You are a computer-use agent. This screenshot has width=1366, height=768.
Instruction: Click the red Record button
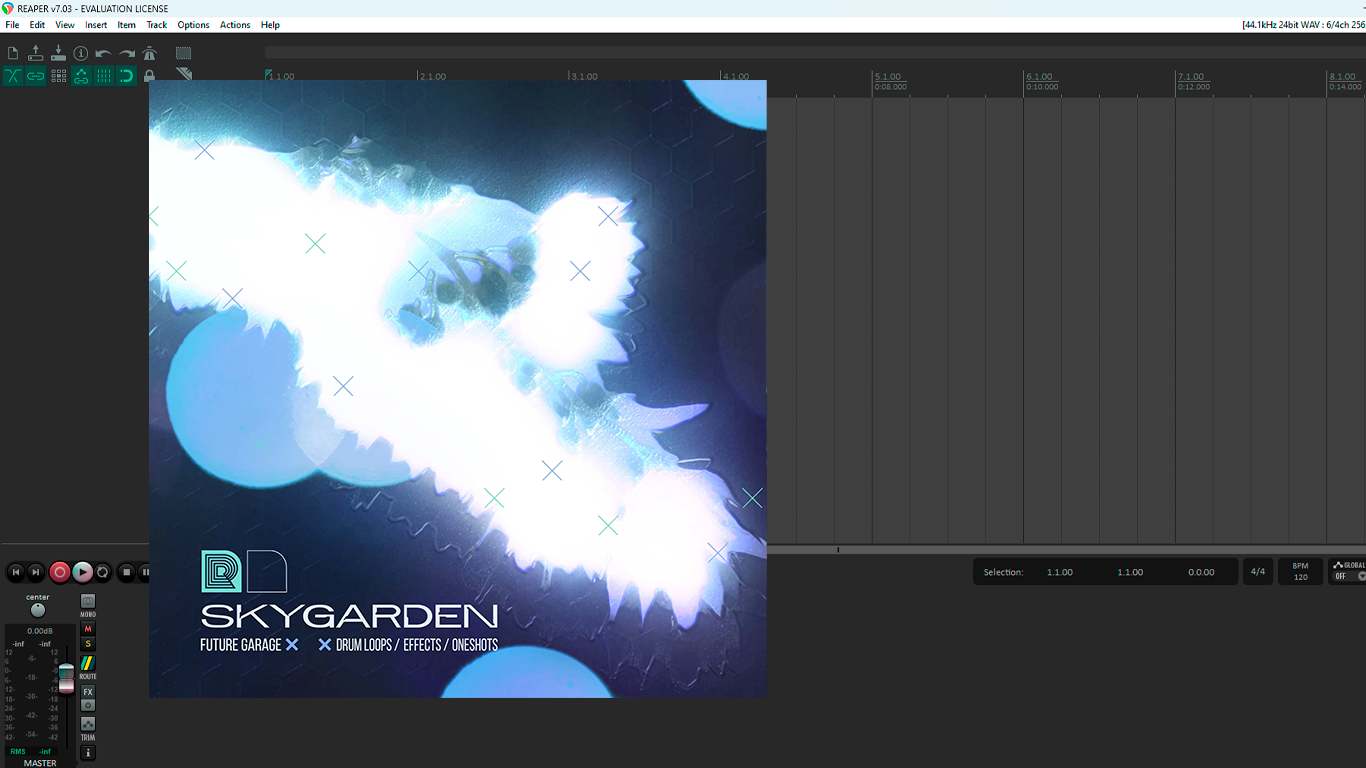[x=60, y=572]
